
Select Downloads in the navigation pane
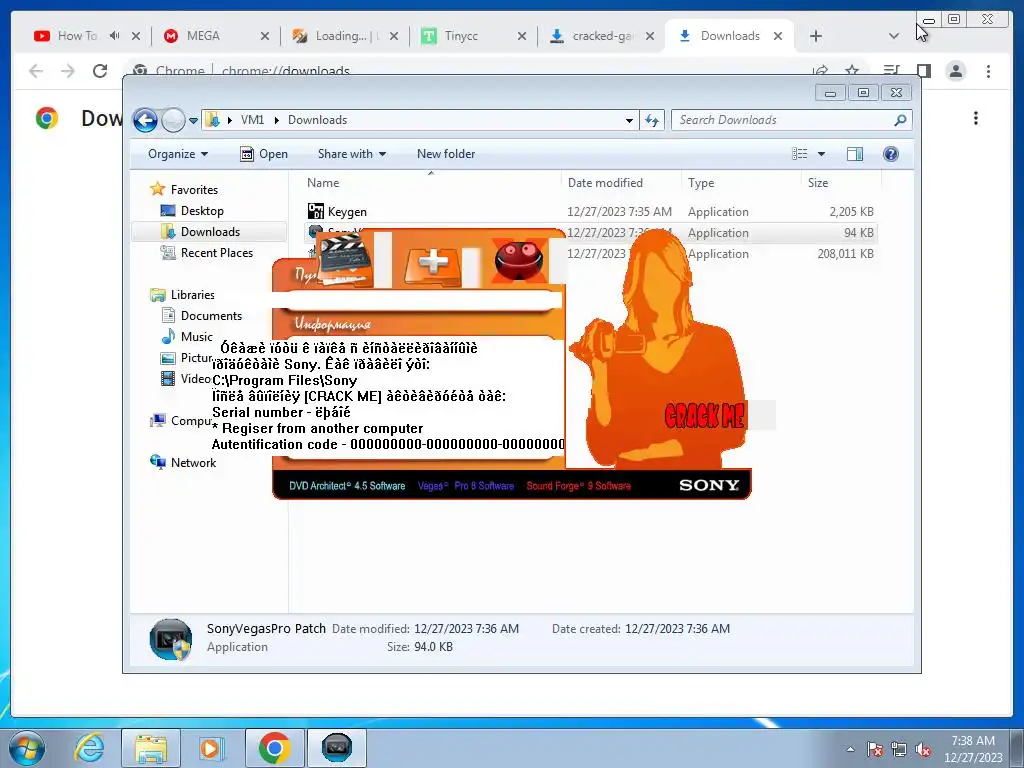pos(210,232)
